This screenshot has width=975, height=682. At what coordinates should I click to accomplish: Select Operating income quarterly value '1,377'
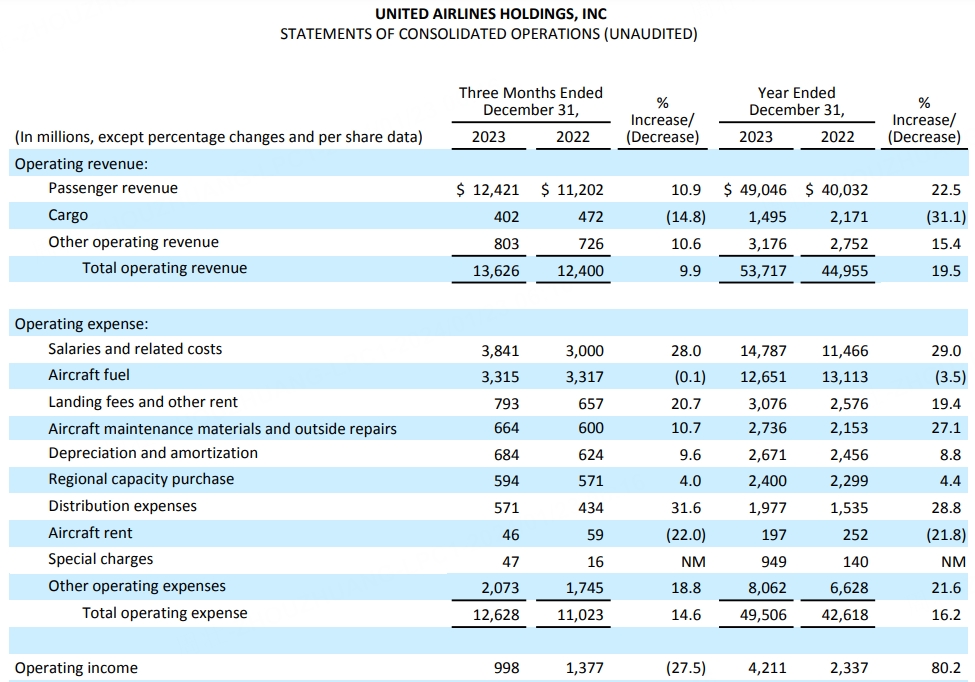585,668
